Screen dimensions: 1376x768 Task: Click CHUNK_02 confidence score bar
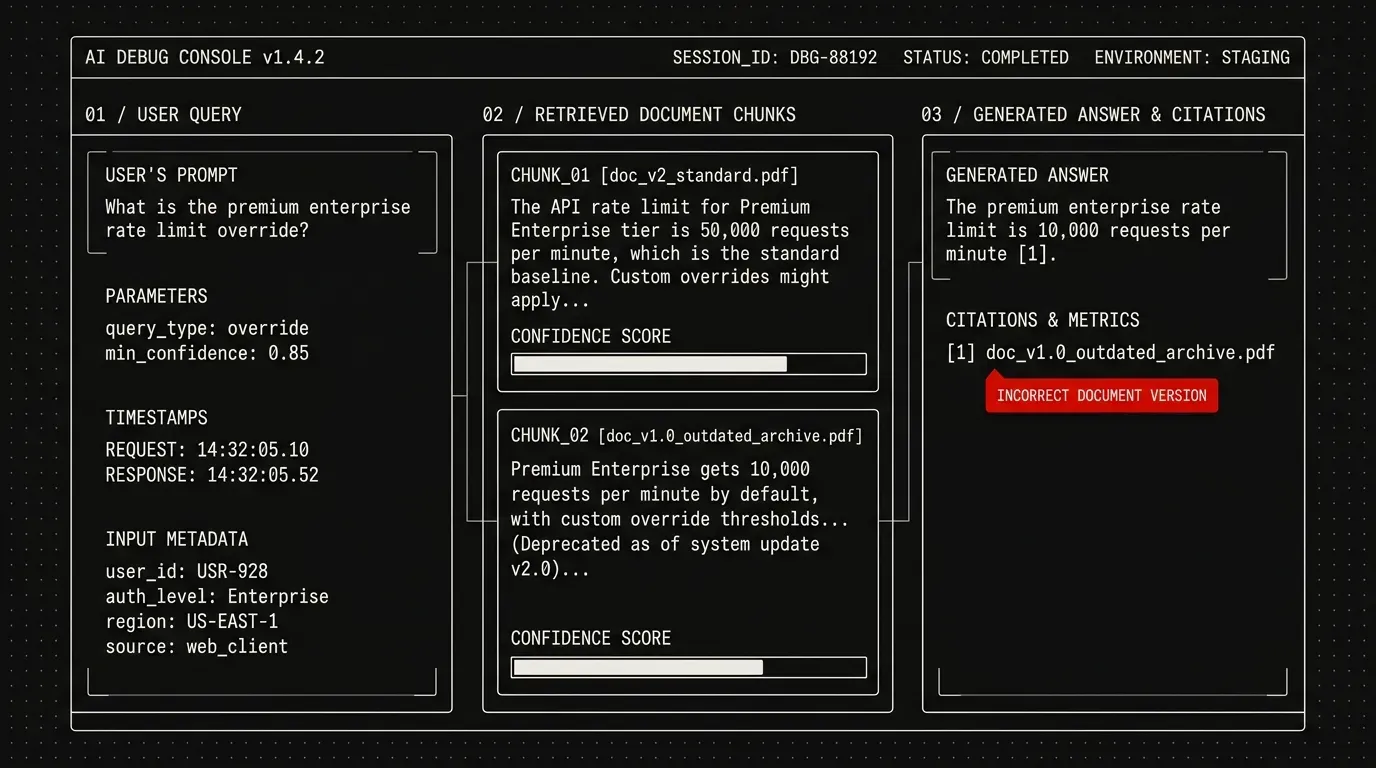coord(688,667)
